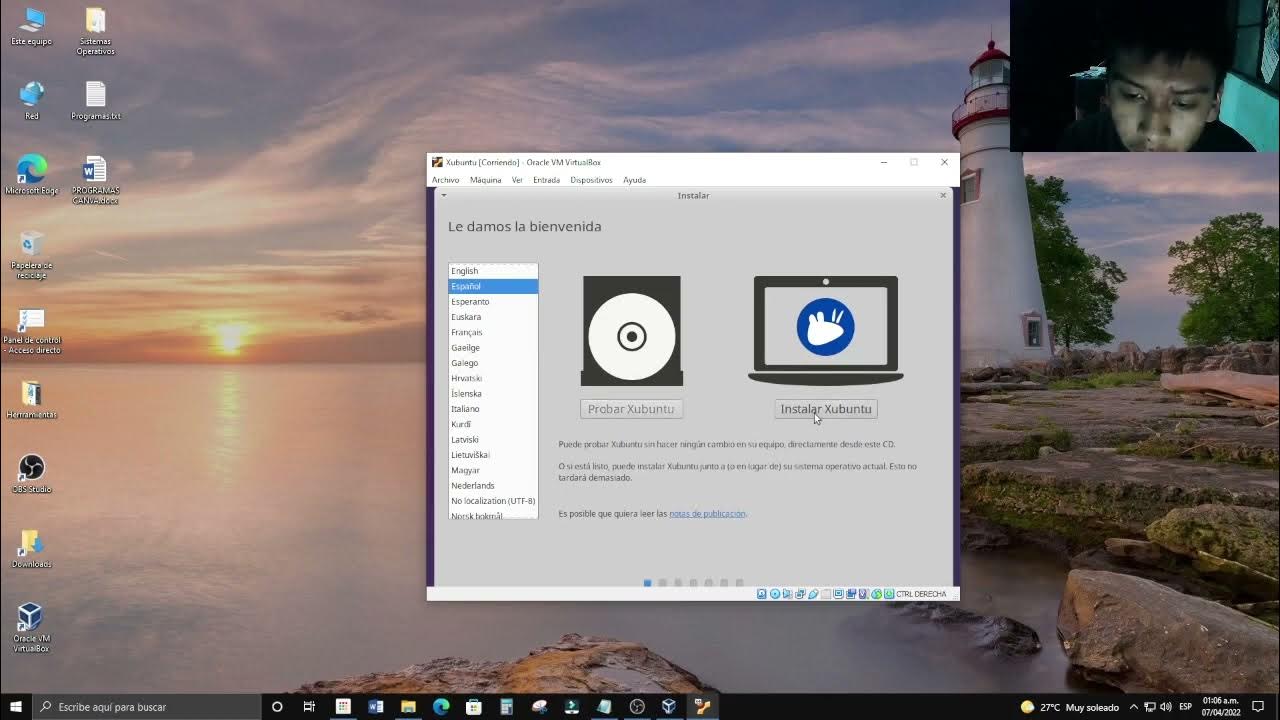The width and height of the screenshot is (1280, 720).
Task: Open File Explorer from the taskbar
Action: click(408, 707)
